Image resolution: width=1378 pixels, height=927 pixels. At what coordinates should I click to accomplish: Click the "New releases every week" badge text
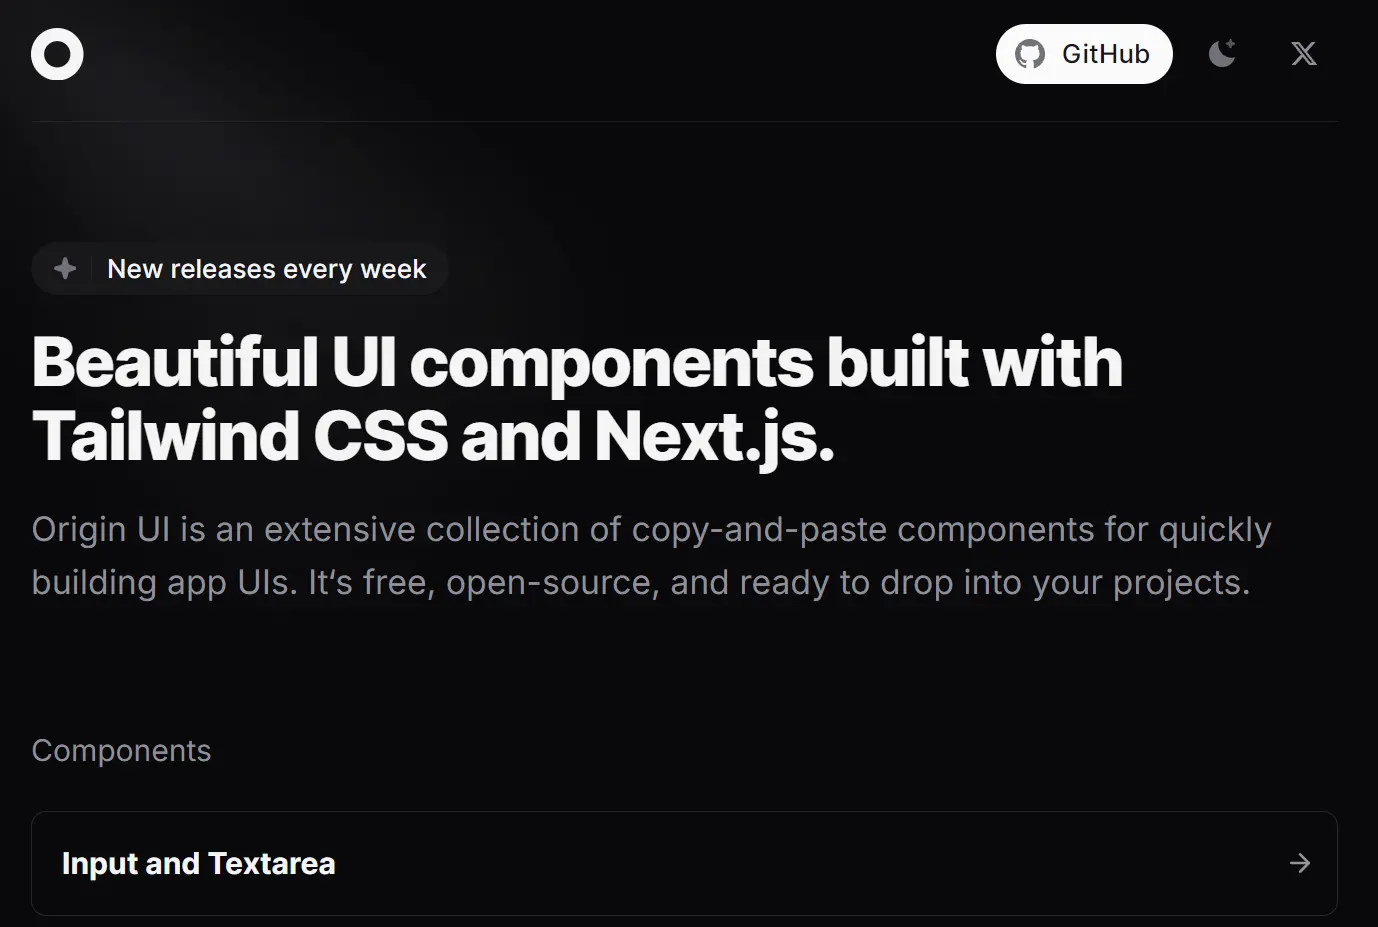[x=267, y=269]
